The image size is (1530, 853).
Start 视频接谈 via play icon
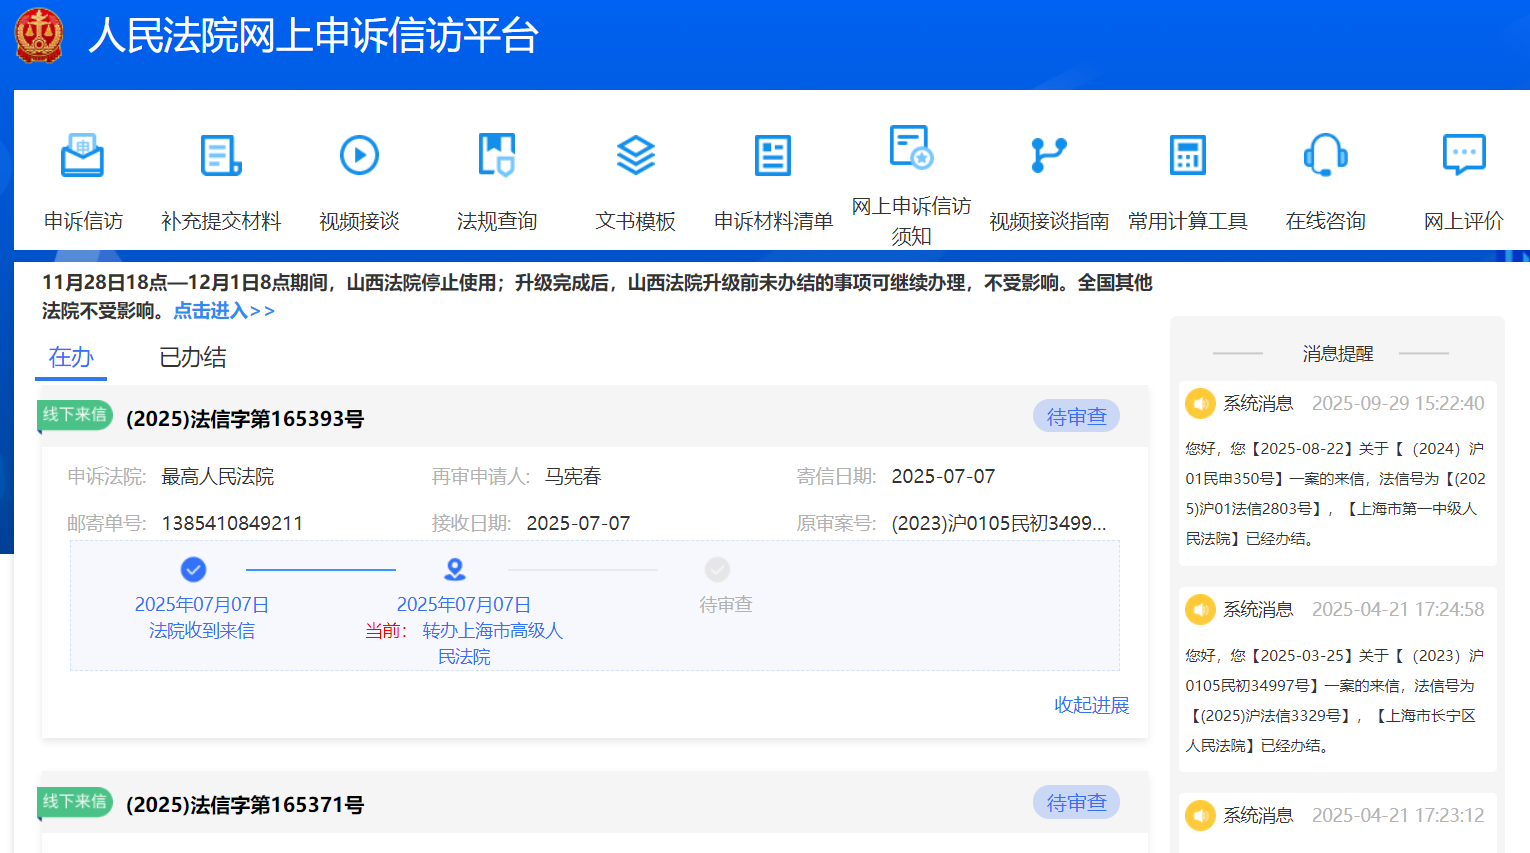click(359, 156)
